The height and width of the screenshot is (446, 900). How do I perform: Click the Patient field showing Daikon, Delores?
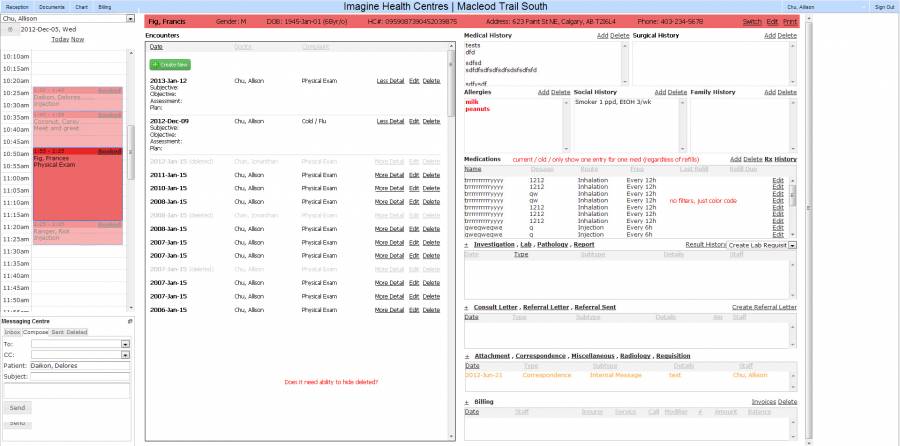pyautogui.click(x=80, y=366)
